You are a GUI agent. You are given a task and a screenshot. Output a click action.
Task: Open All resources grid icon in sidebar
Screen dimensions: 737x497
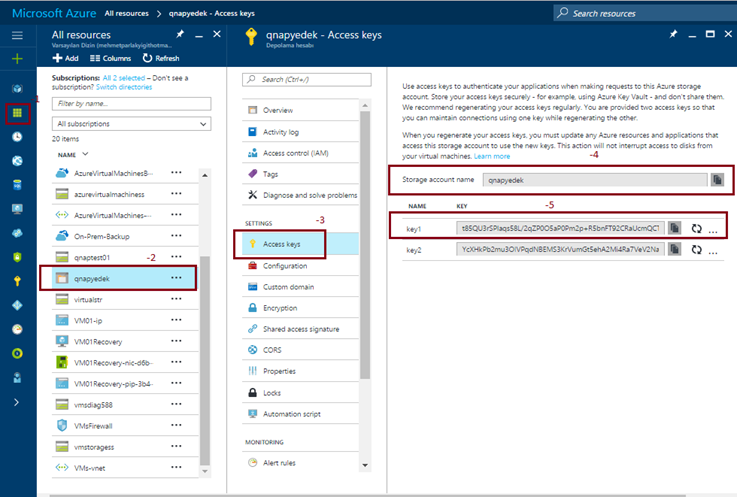point(17,113)
